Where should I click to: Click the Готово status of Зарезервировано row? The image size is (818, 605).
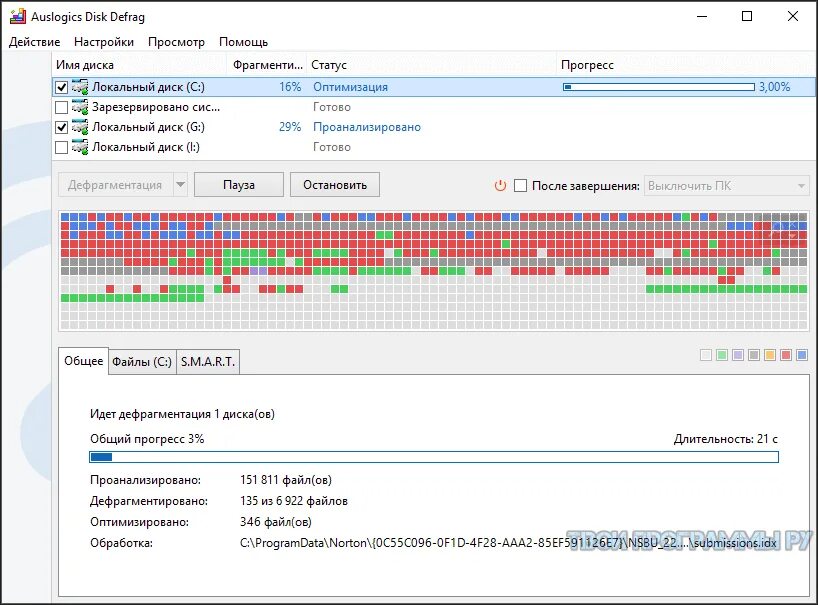[x=332, y=107]
